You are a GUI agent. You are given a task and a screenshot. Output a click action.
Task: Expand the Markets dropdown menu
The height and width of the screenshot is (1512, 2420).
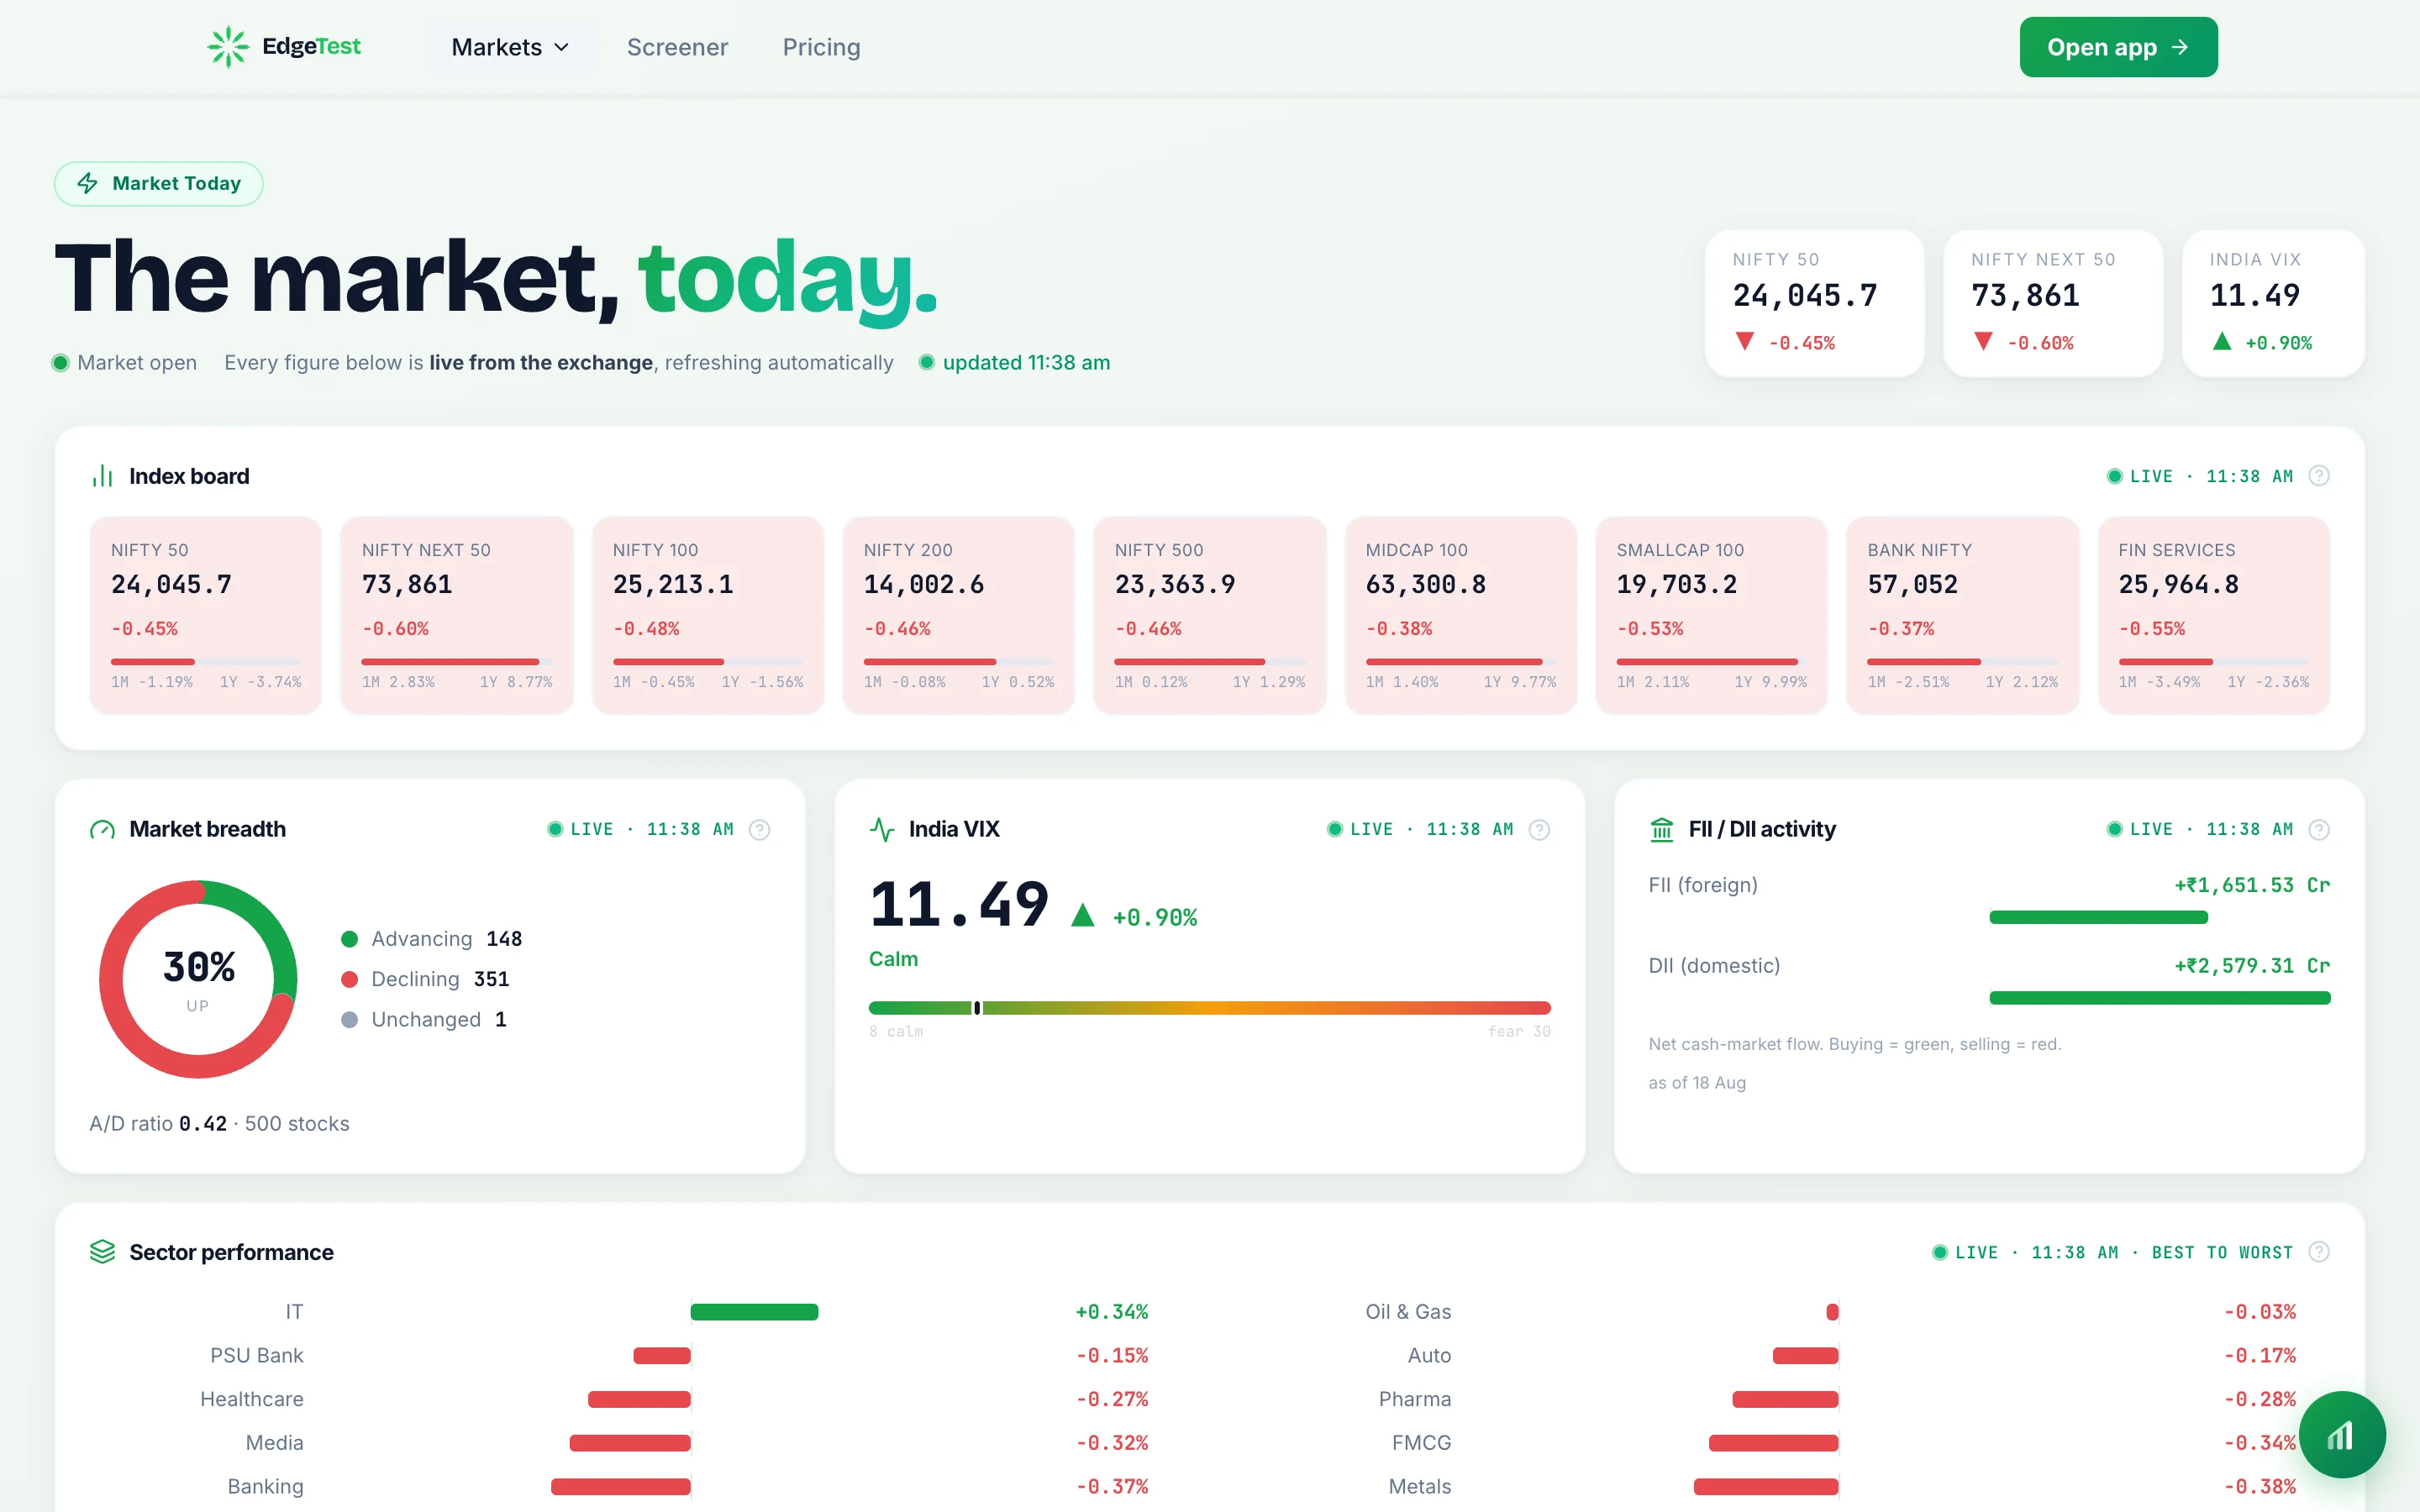click(510, 47)
